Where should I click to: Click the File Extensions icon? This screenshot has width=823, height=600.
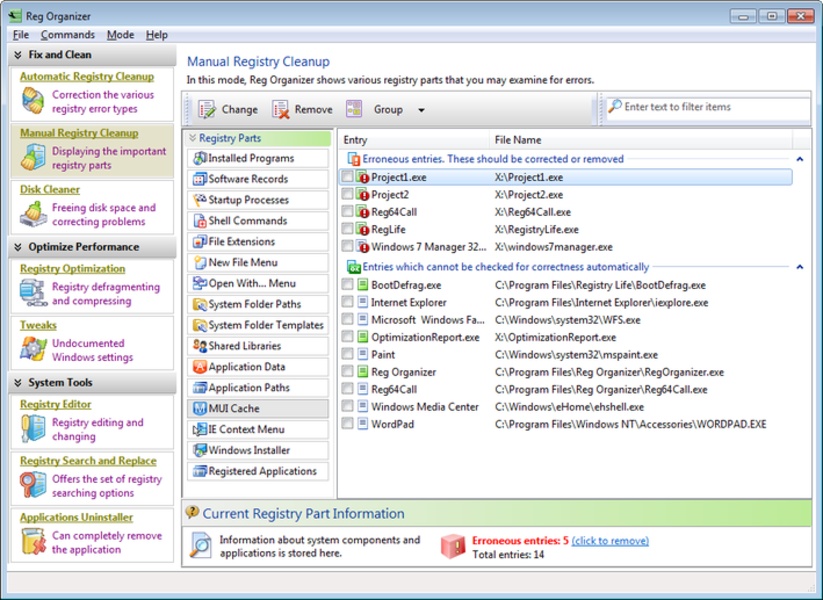click(x=199, y=241)
